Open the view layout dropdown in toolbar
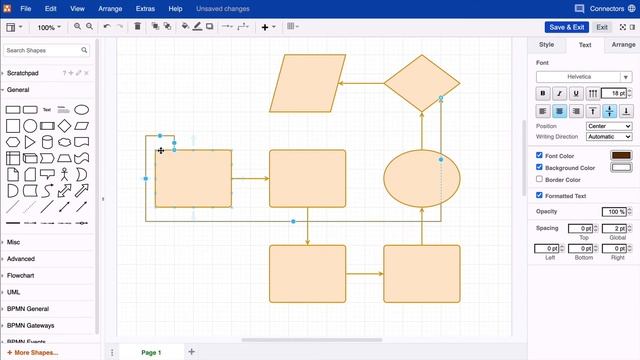This screenshot has height=360, width=640. click(14, 27)
